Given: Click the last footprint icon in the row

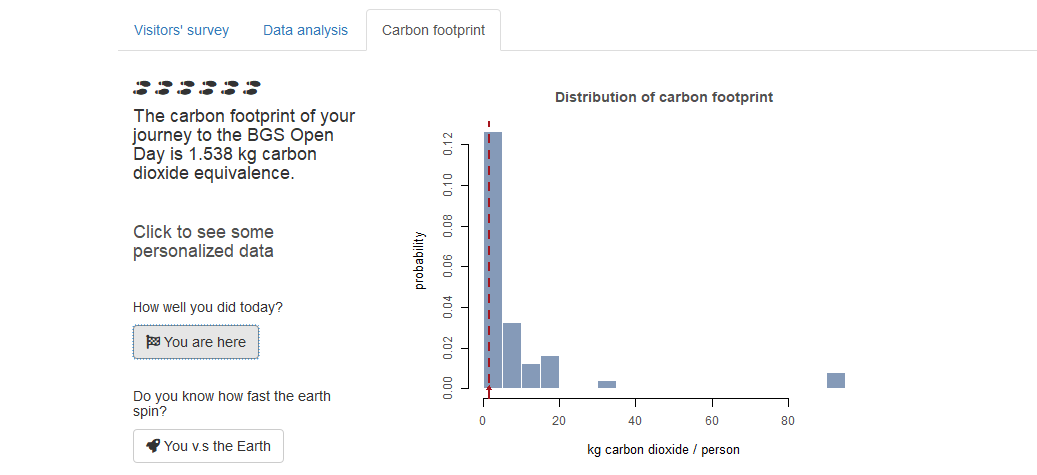Looking at the screenshot, I should [252, 88].
